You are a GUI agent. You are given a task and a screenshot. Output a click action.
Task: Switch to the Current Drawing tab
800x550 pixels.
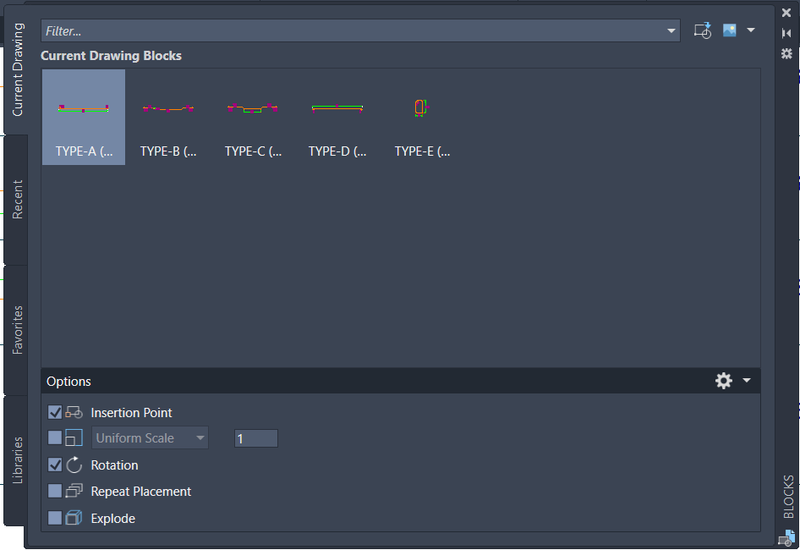[x=17, y=69]
